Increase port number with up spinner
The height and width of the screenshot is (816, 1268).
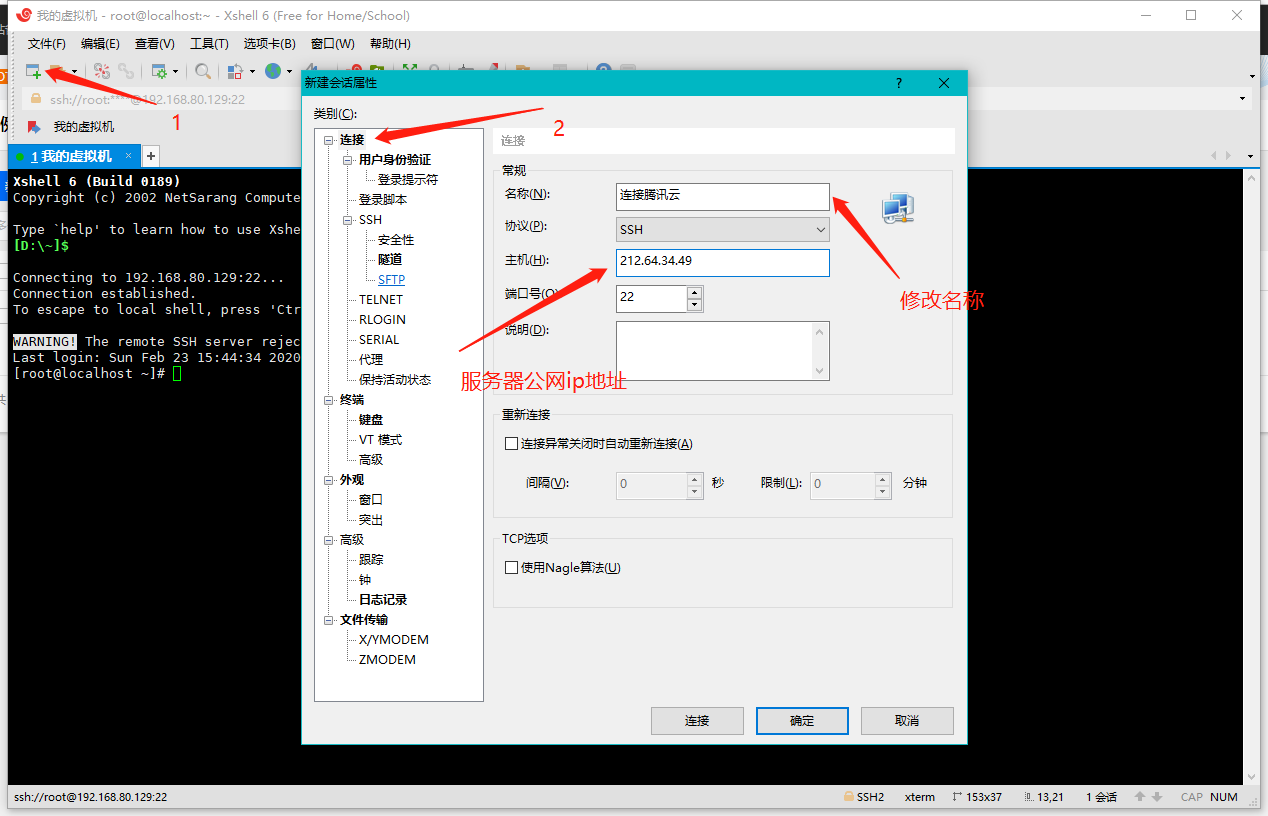pos(695,292)
